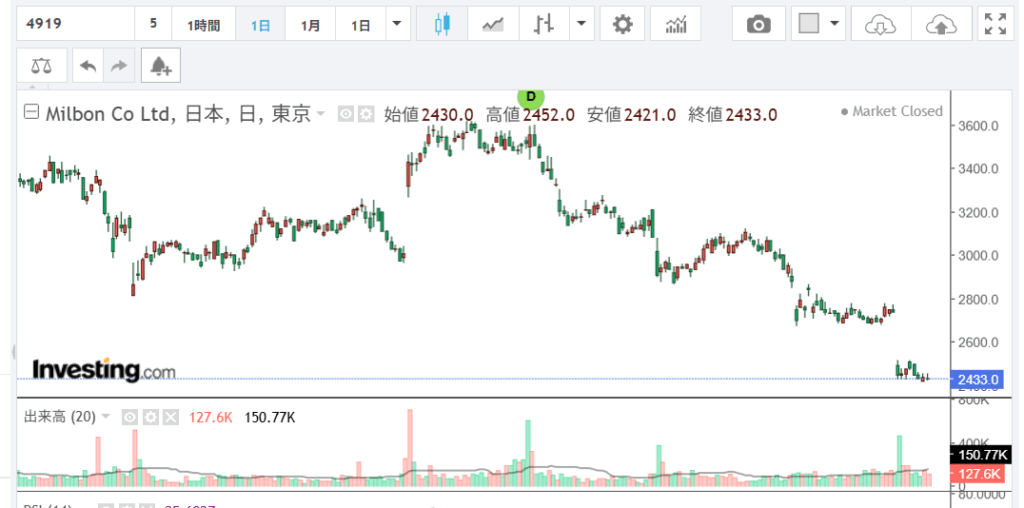Screen dimensions: 1024x508
Task: Toggle visibility eye for Milbon Co Ltd series
Action: coord(345,114)
